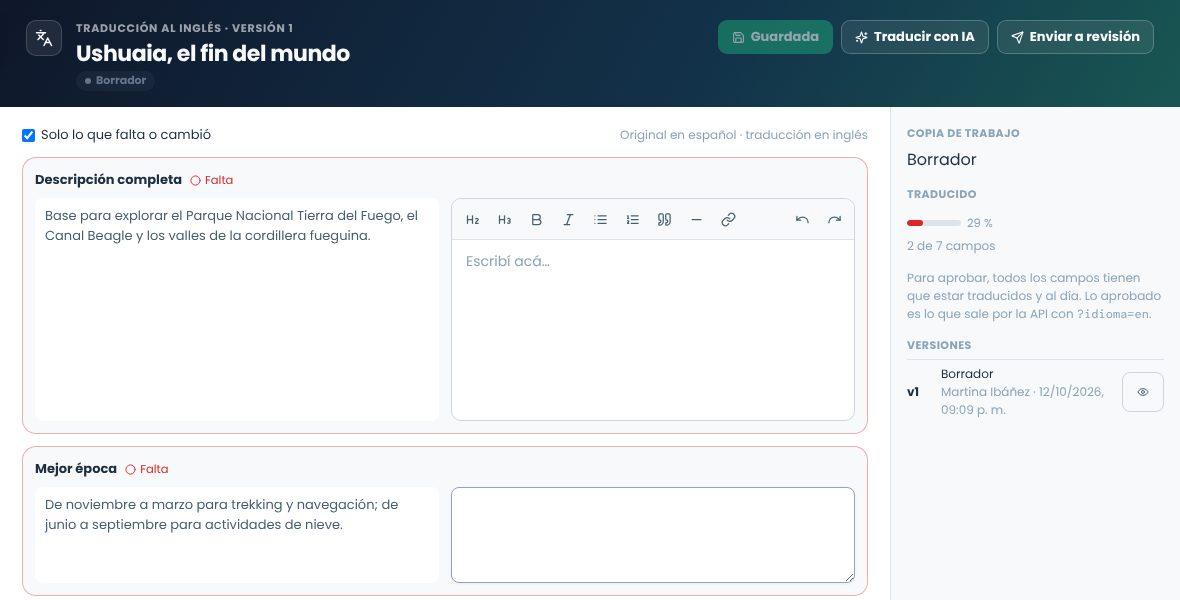Insert a blockquote in the editor
1180x600 pixels.
[665, 220]
